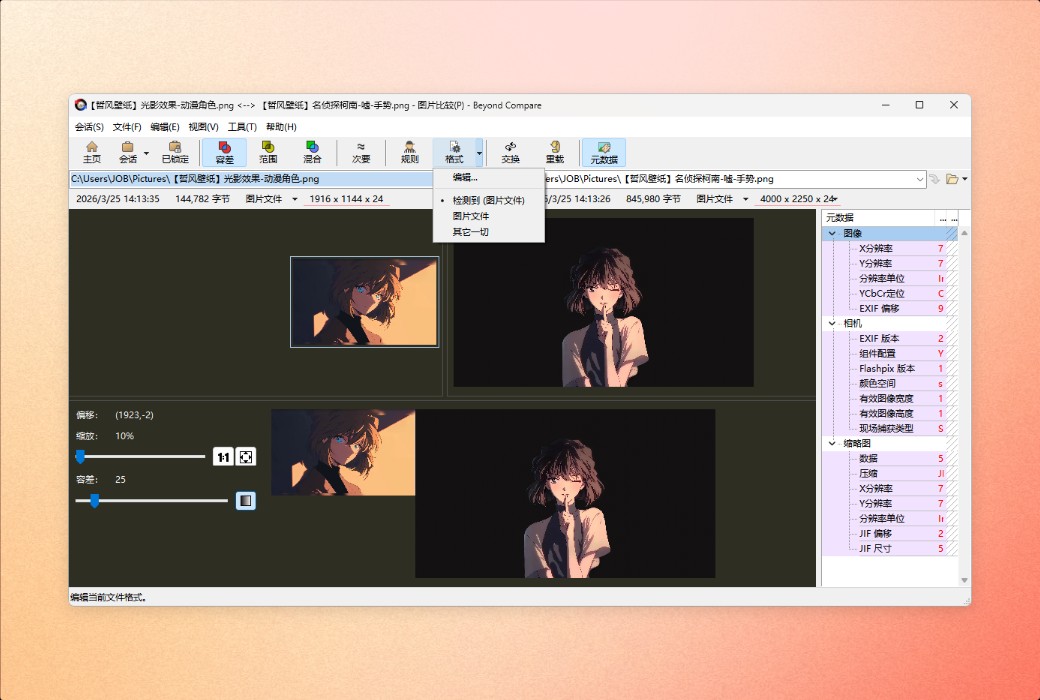Click the 交换 swap sides icon
Screen dimensions: 1040x700
point(510,152)
